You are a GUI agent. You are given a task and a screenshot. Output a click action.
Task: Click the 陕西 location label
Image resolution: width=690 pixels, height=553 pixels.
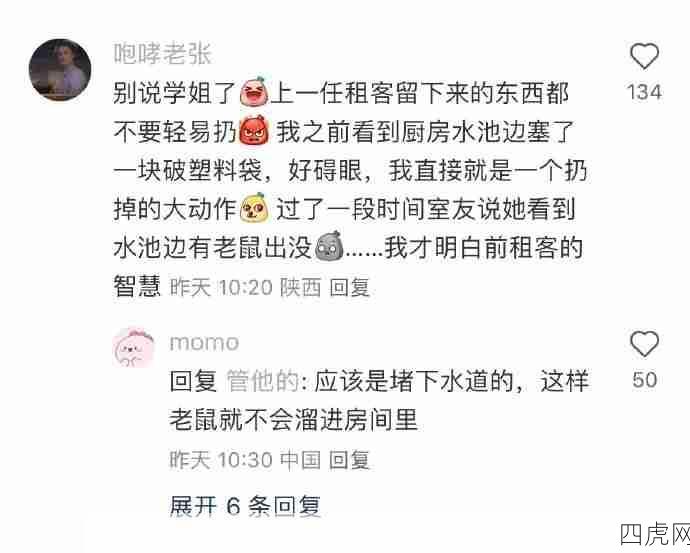point(301,287)
